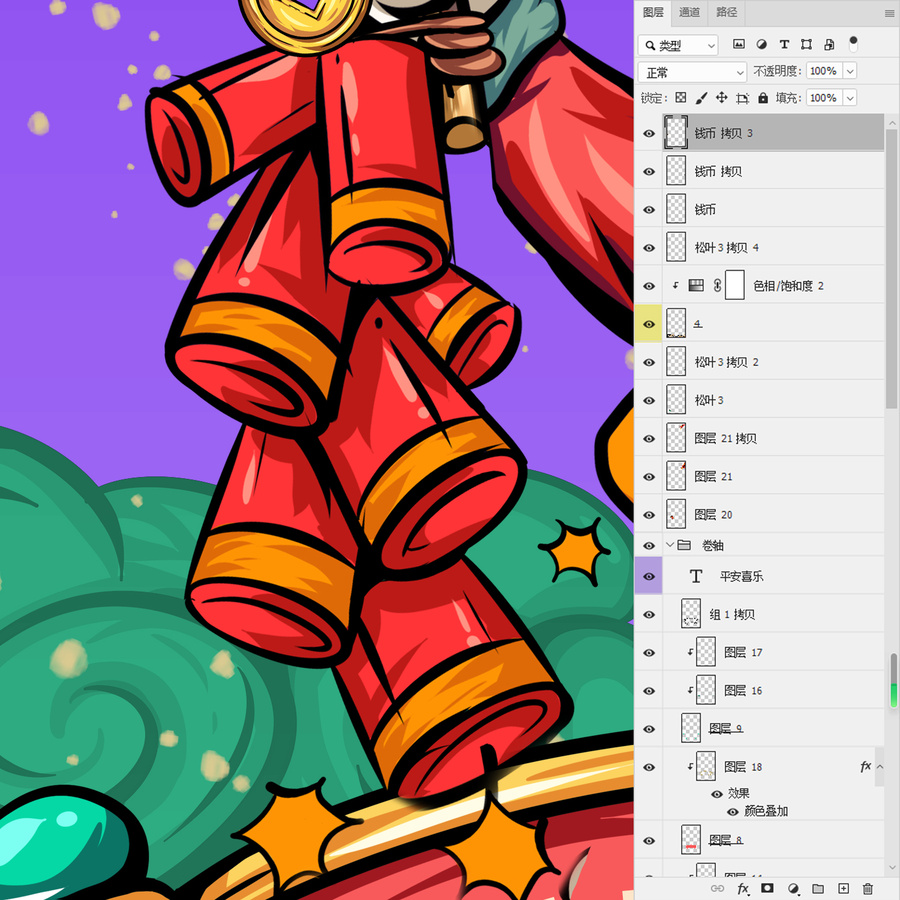Select the T text icon of 平安喜乐

pyautogui.click(x=696, y=576)
